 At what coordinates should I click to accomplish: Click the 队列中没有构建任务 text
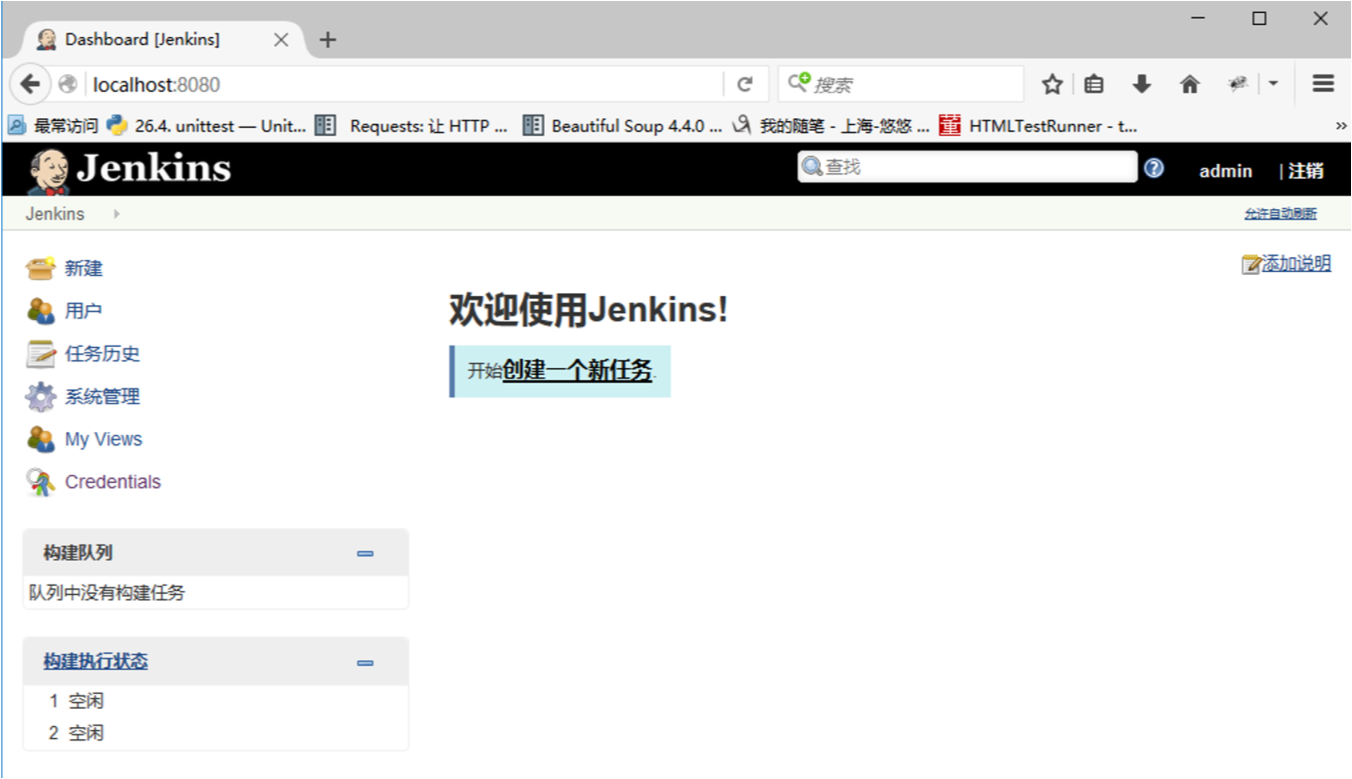click(107, 593)
